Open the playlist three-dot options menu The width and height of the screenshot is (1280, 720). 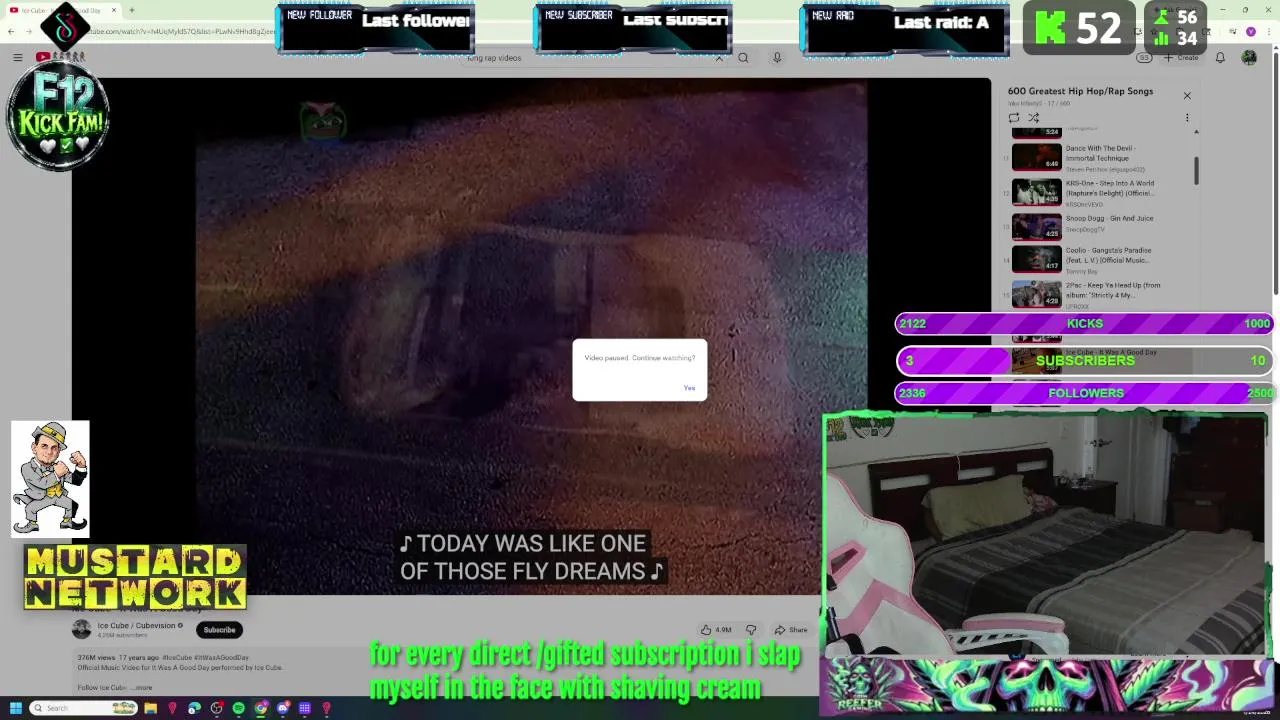1187,118
